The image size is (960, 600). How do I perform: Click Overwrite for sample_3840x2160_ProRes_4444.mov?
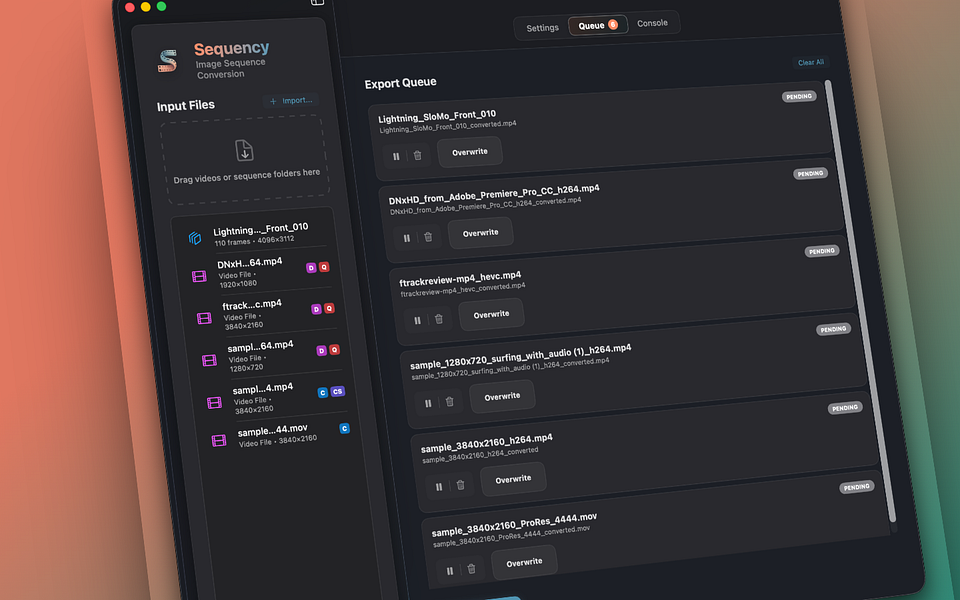coord(524,562)
